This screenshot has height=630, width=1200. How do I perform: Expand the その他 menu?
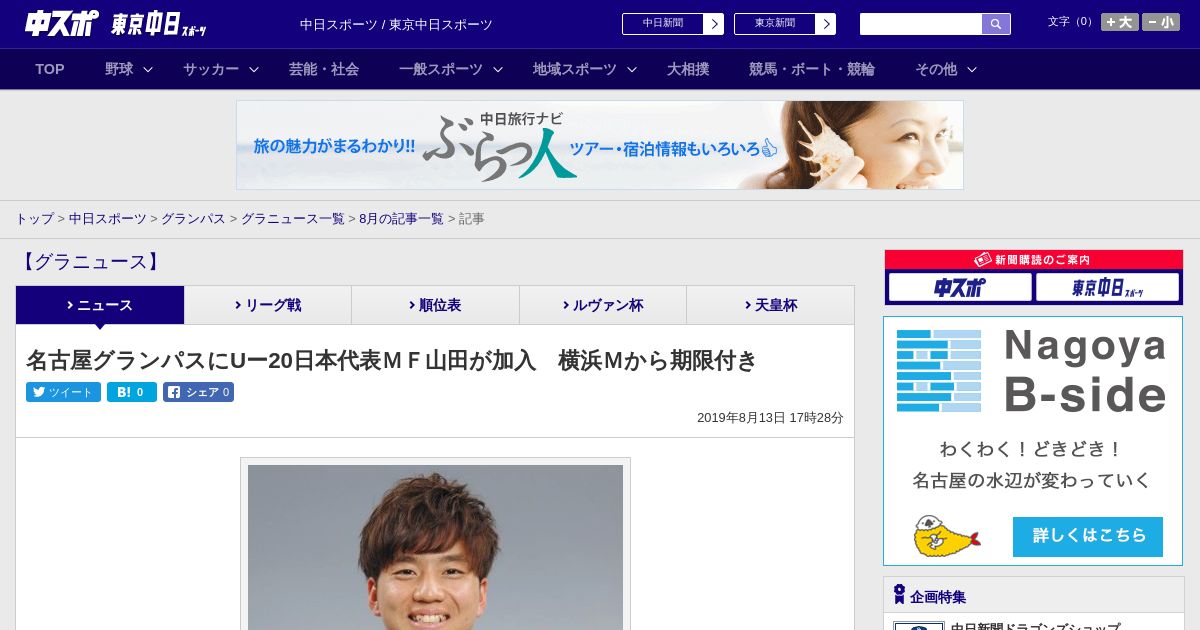pos(946,69)
